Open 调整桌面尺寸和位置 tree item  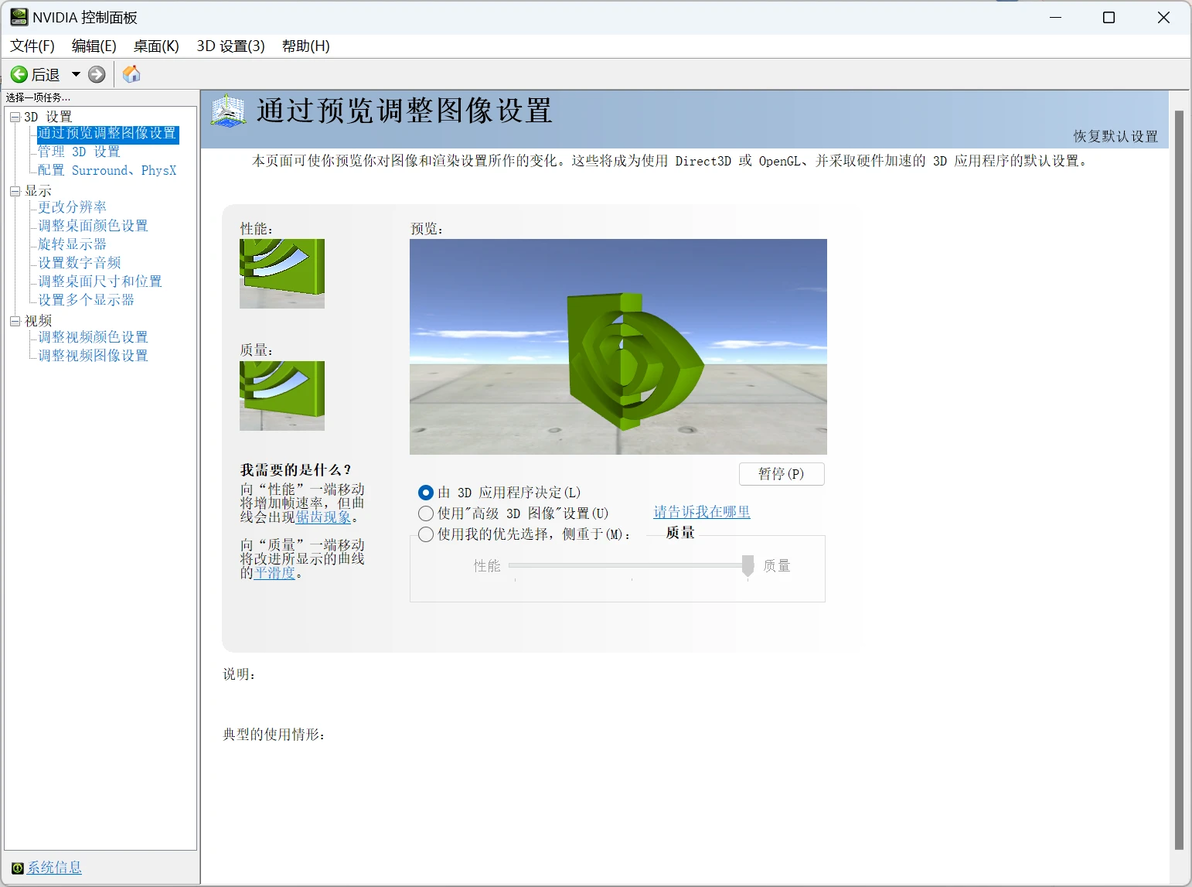pos(100,281)
